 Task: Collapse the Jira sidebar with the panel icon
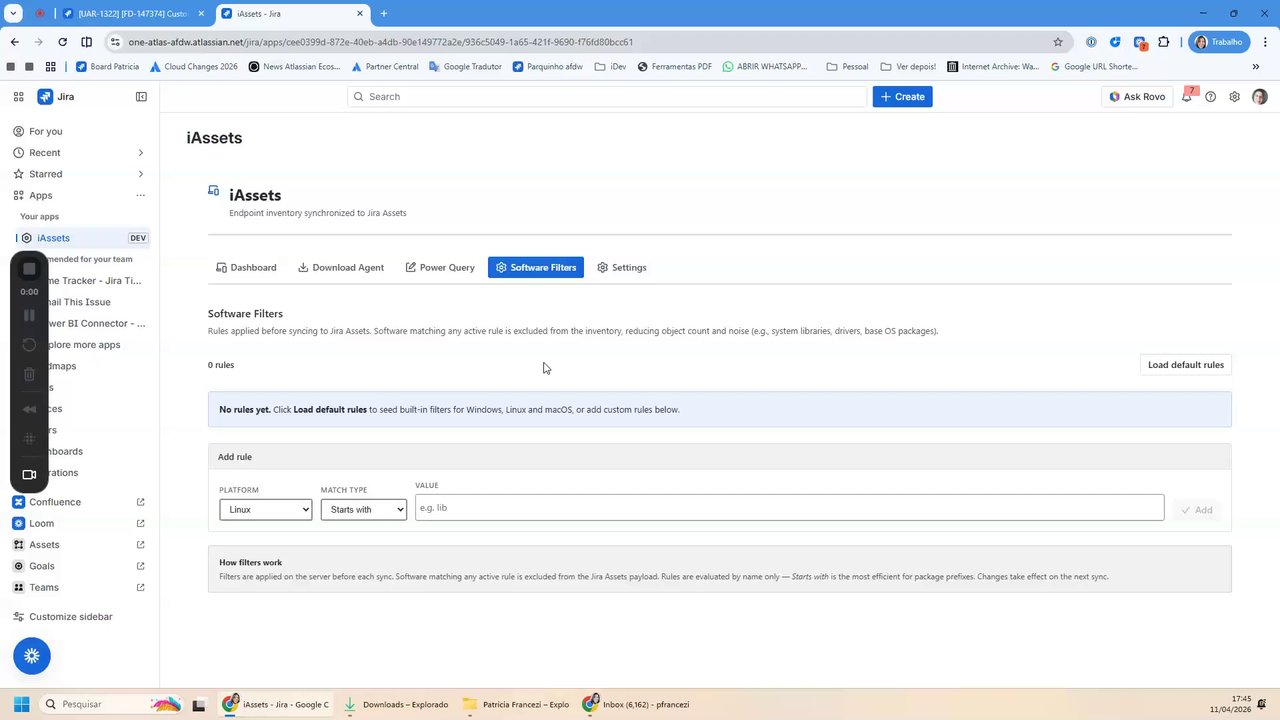pos(141,97)
